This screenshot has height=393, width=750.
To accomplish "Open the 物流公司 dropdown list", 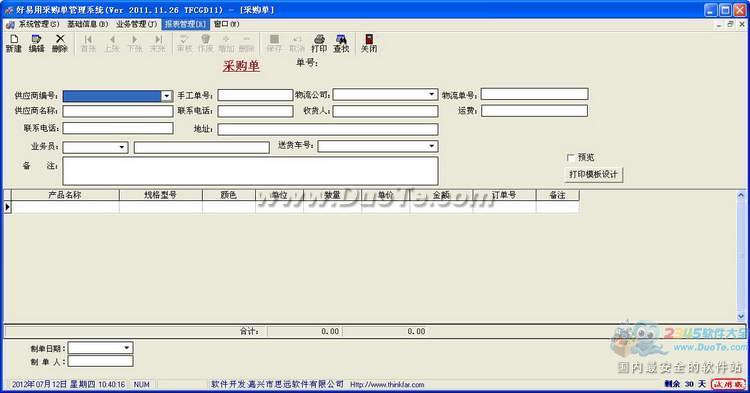I will pos(431,94).
